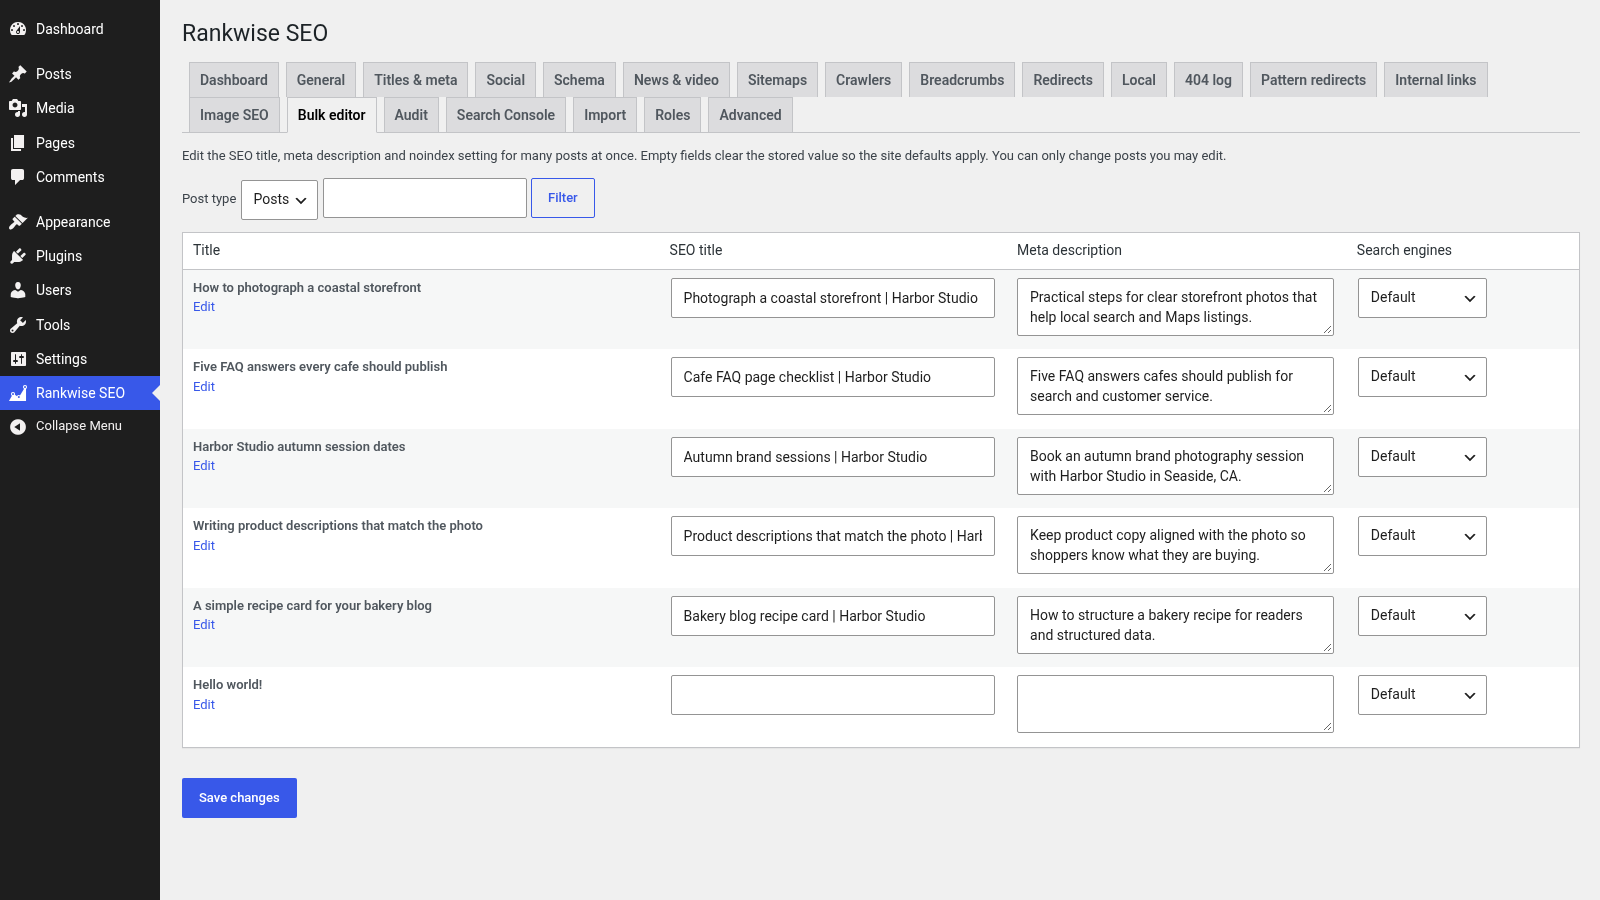
Task: Click the Settings sliders icon
Action: (18, 359)
